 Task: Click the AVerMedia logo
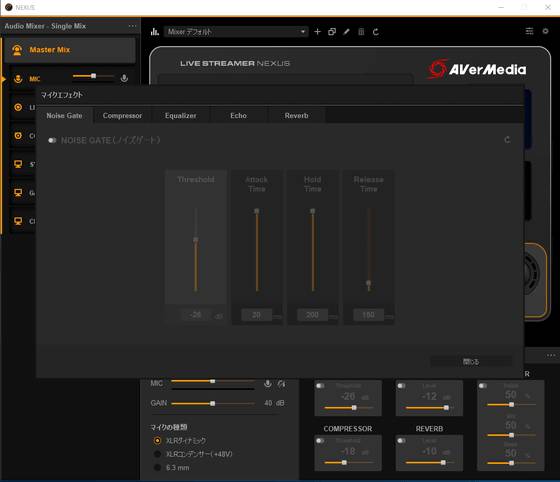[477, 69]
